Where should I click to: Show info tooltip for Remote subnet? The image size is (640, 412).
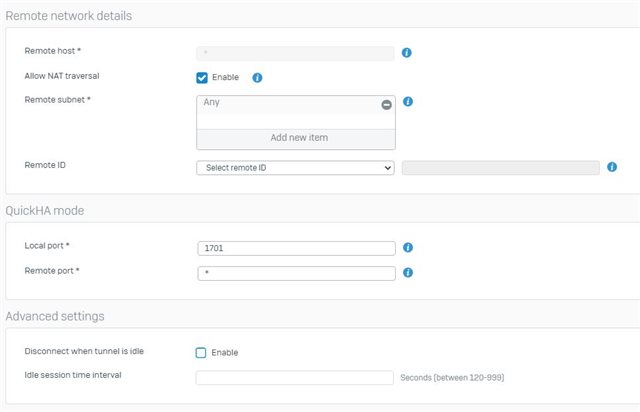(408, 102)
